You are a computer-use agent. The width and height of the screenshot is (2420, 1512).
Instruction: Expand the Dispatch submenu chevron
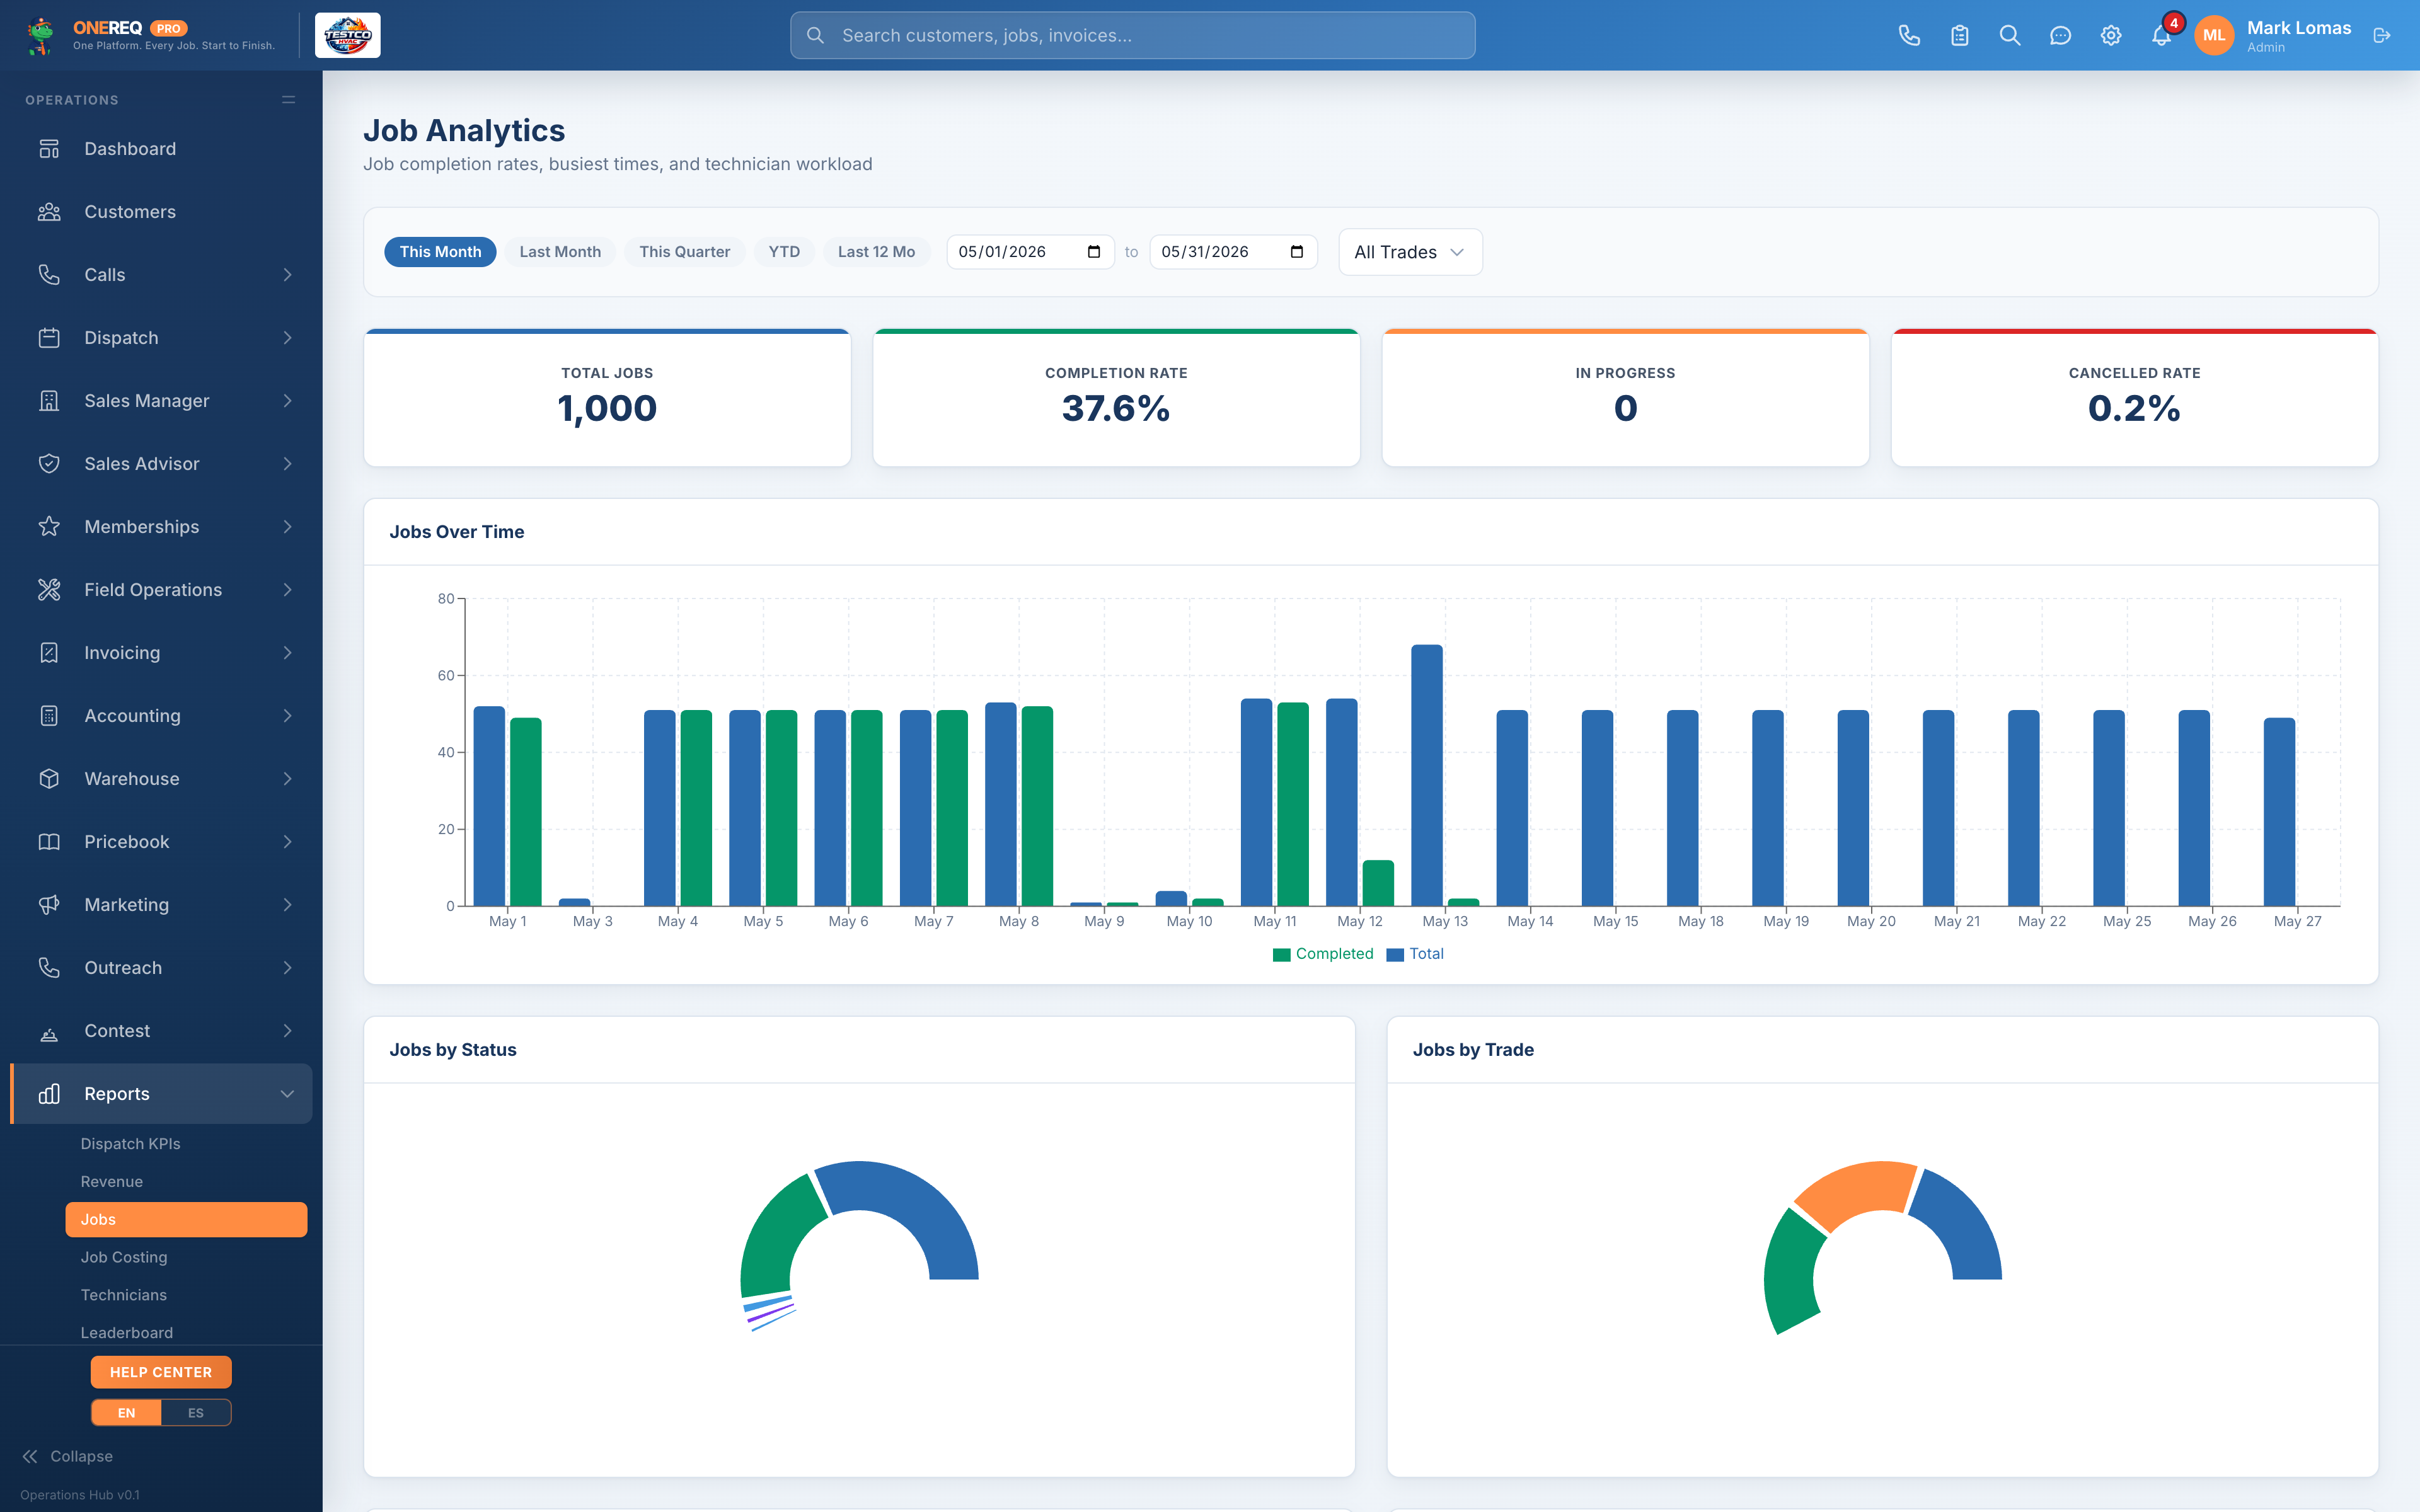(287, 338)
